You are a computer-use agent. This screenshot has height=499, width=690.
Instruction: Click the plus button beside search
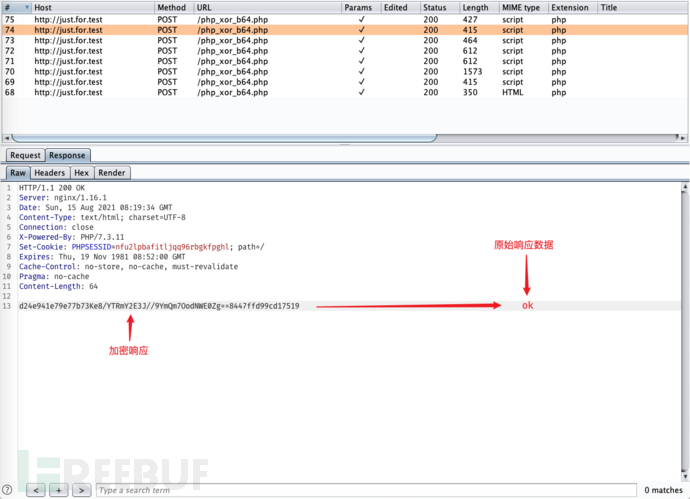61,490
